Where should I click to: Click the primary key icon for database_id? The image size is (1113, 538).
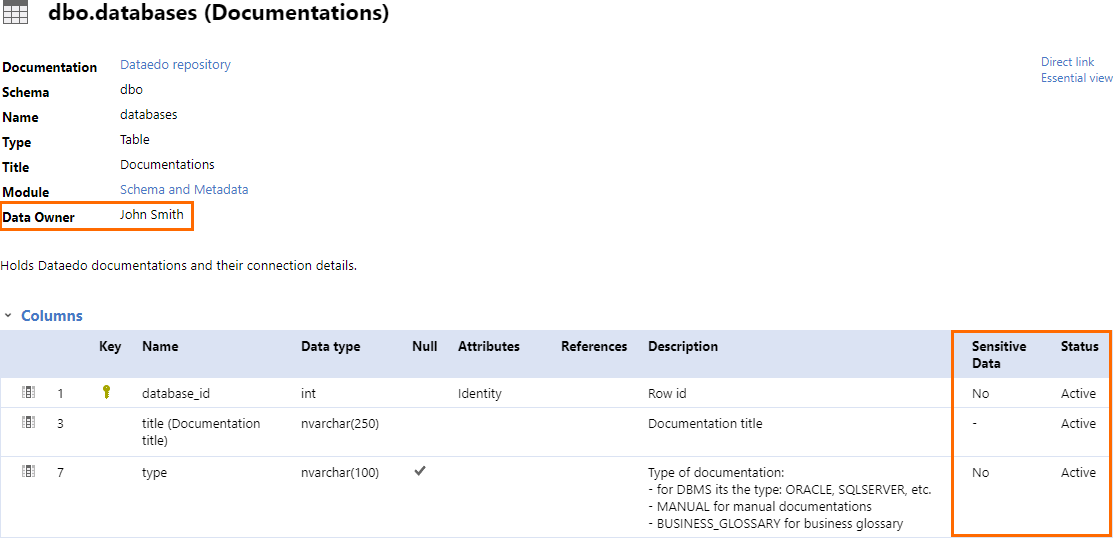(107, 393)
